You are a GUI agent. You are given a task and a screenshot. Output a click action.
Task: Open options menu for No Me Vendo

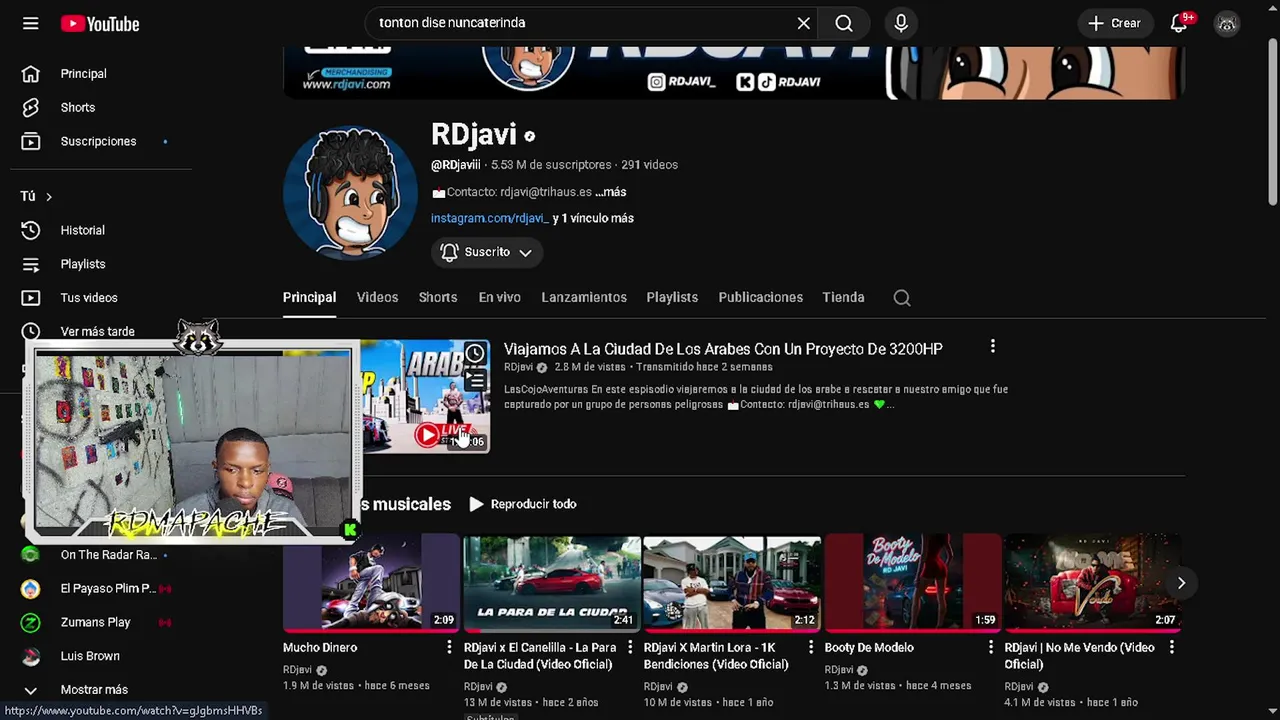tap(1171, 648)
